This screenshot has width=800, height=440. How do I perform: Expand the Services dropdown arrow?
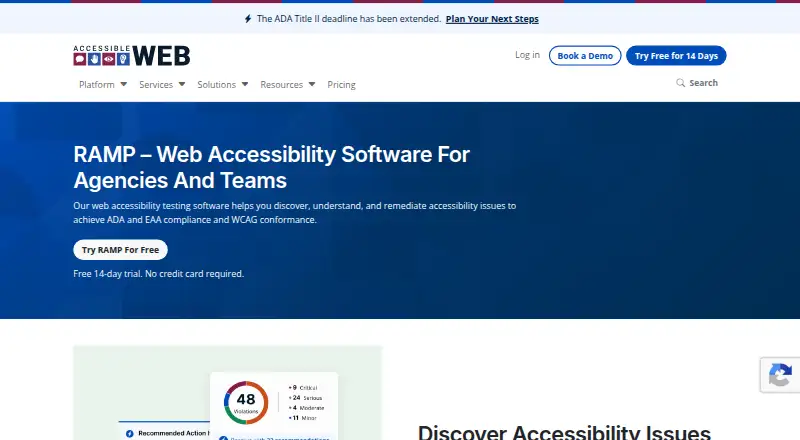click(182, 84)
